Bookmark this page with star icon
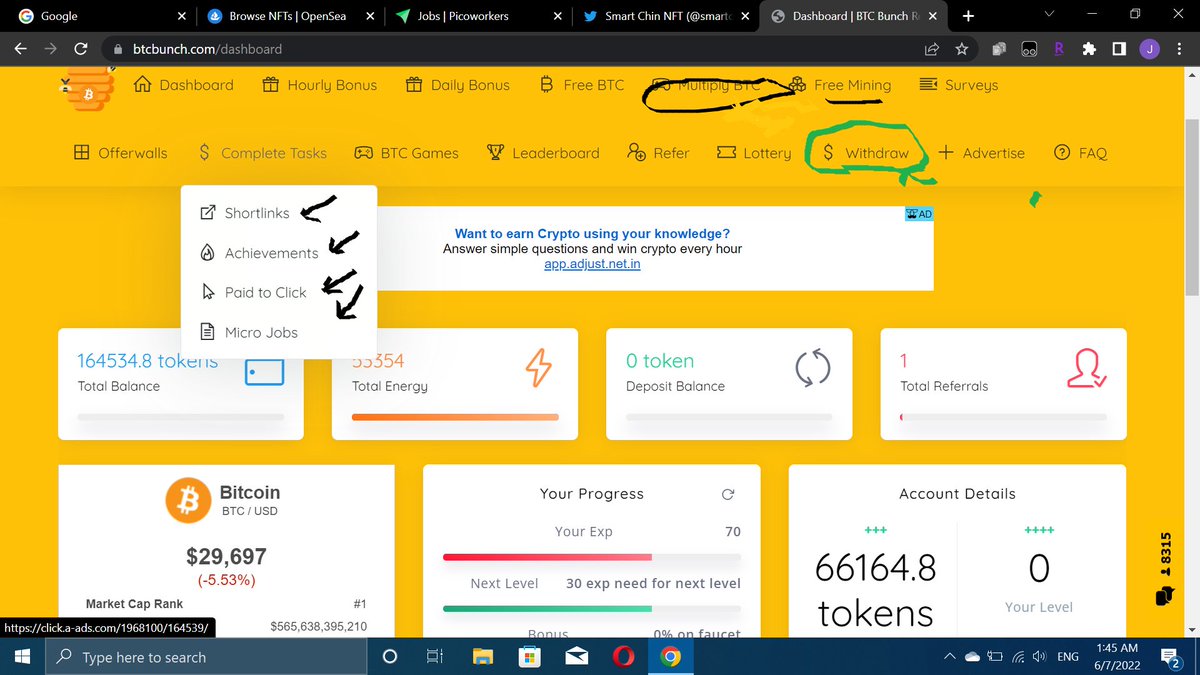1200x675 pixels. coord(962,49)
